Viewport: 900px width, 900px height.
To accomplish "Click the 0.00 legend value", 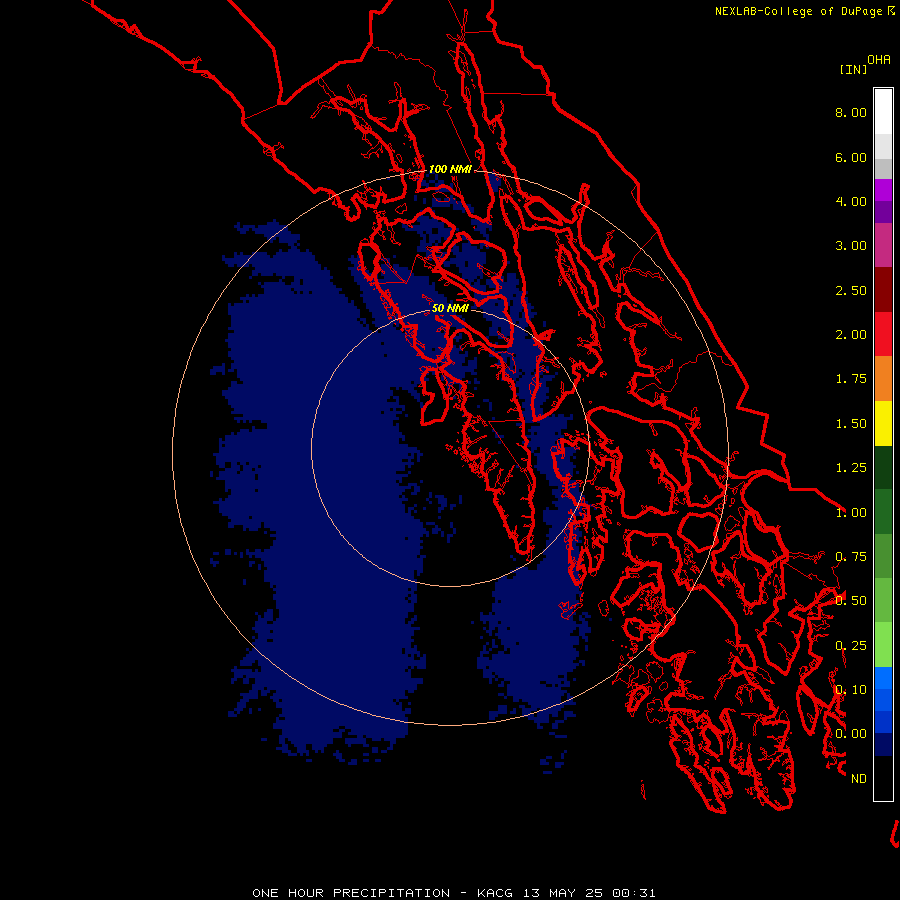I will [851, 734].
